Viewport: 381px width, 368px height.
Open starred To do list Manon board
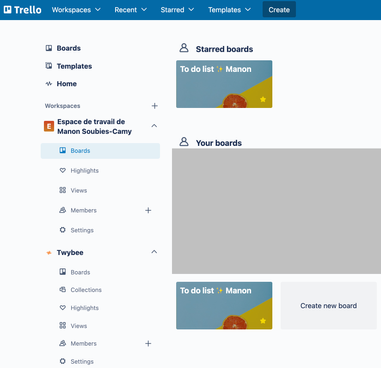(224, 84)
